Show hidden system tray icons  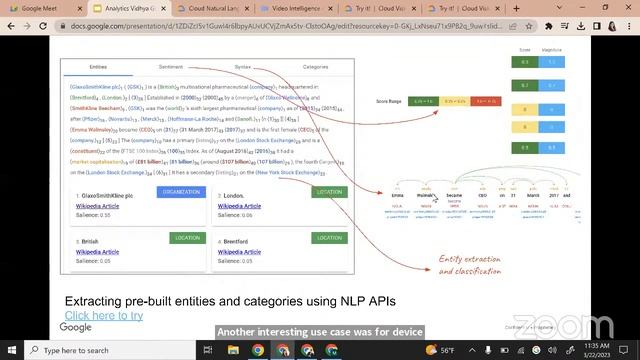click(472, 350)
